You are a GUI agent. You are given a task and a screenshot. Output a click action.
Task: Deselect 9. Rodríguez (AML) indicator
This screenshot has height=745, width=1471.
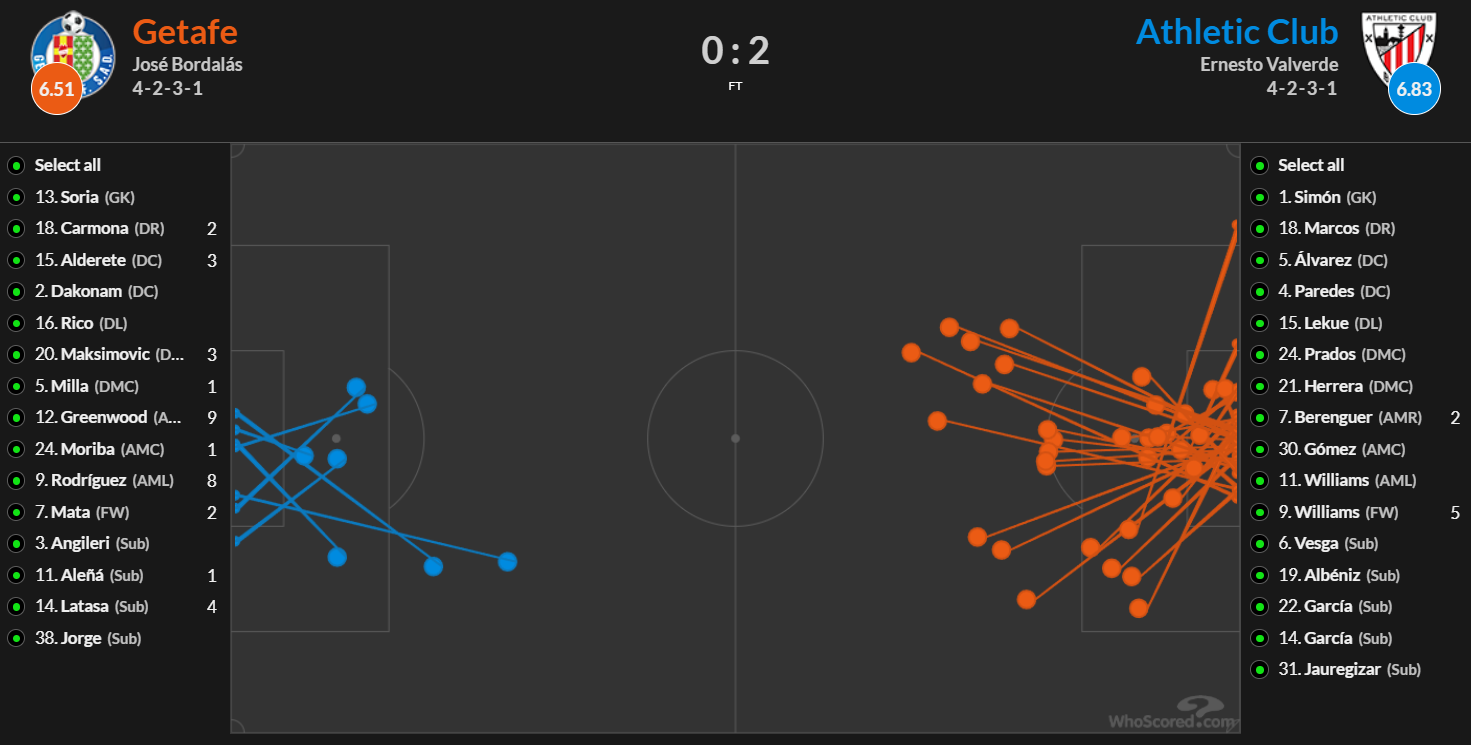click(x=17, y=480)
